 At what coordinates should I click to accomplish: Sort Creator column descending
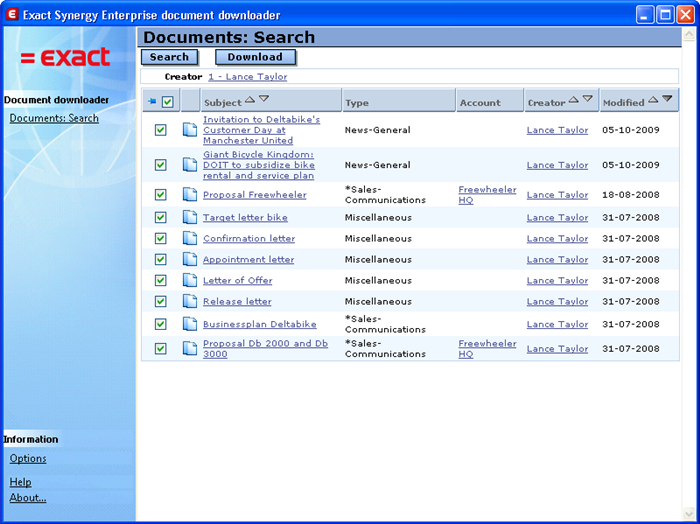pyautogui.click(x=588, y=99)
